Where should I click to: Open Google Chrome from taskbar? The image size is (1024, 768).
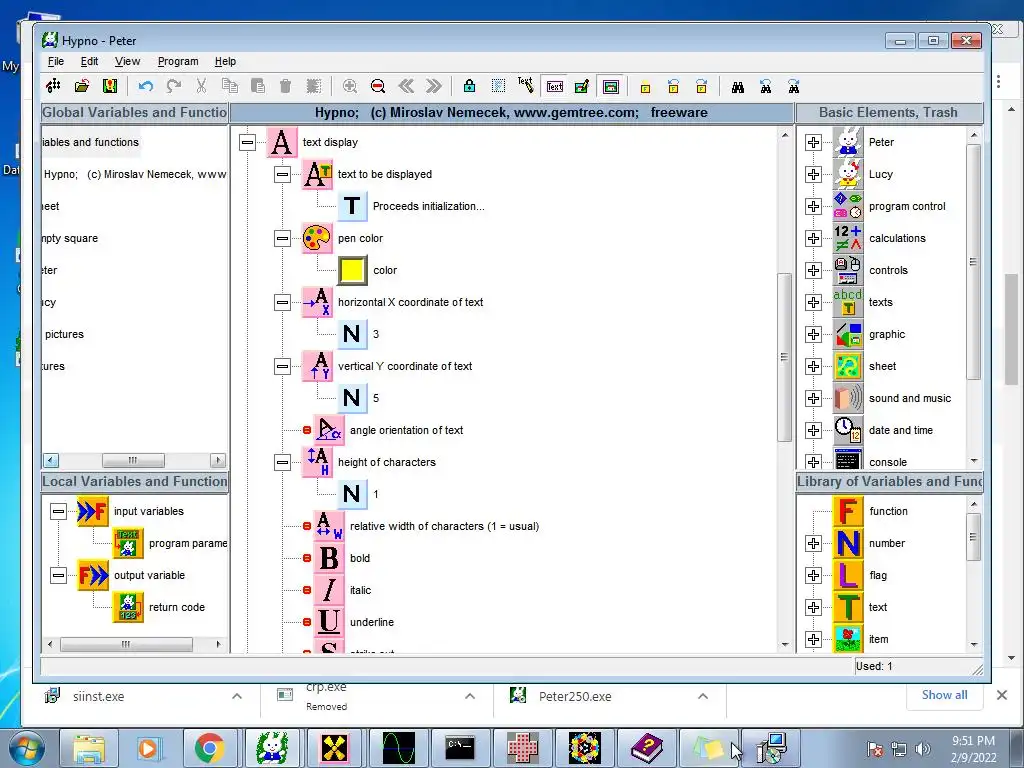(x=209, y=748)
